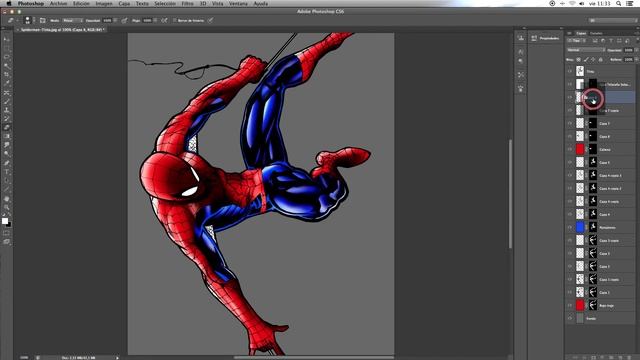Select the Hand tool
Viewport: 640px width, 360px height.
click(x=7, y=199)
